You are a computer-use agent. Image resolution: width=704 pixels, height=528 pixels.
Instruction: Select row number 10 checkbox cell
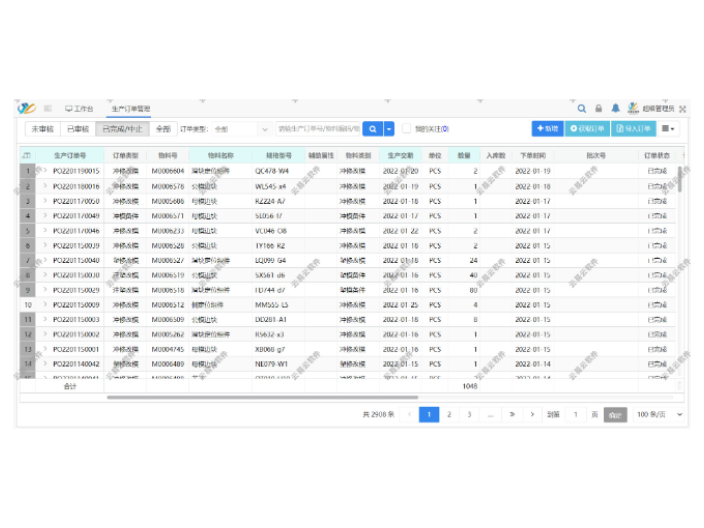coord(28,305)
